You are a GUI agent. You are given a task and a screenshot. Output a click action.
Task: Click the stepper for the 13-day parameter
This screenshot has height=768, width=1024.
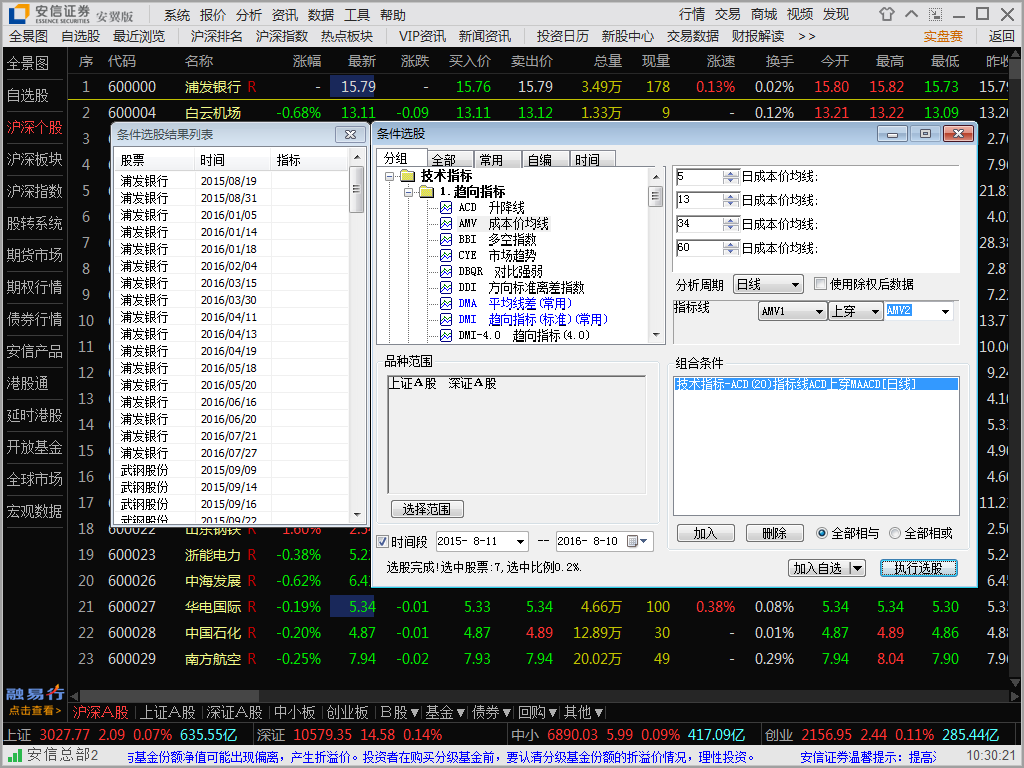click(x=731, y=200)
